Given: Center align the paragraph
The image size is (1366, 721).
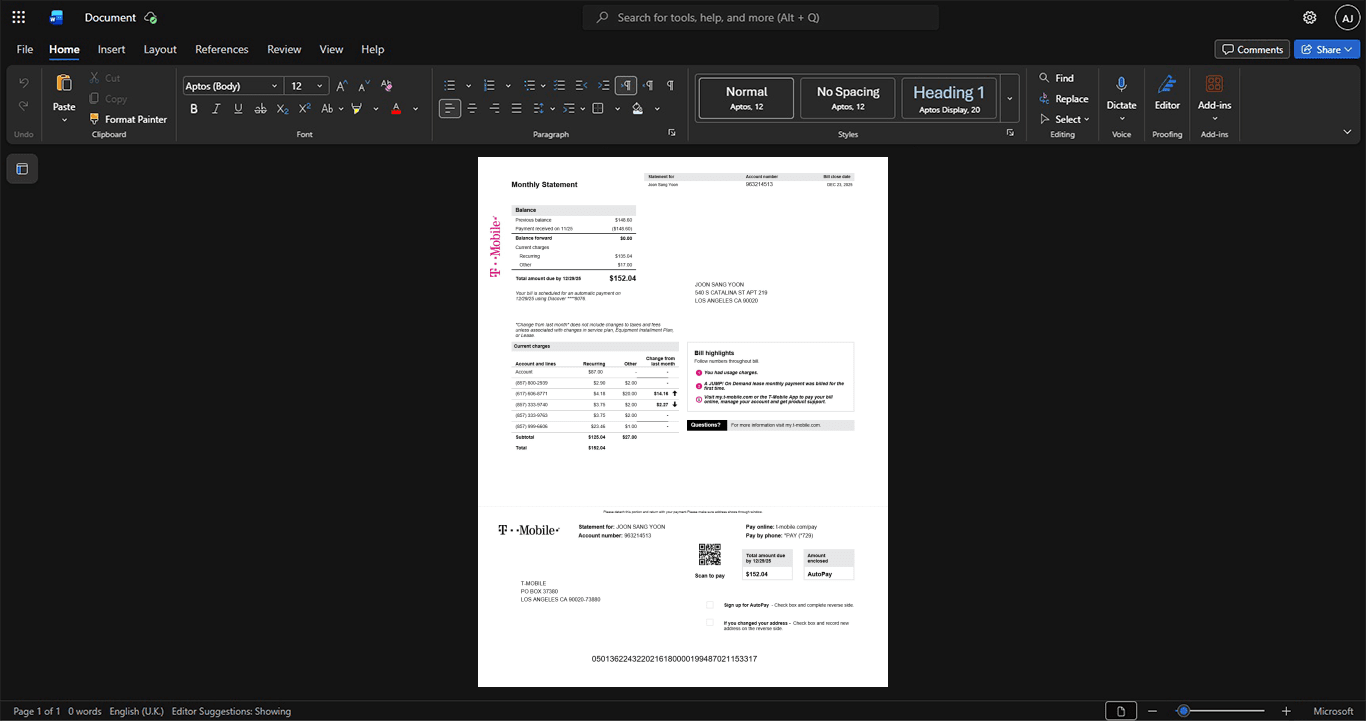Looking at the screenshot, I should pyautogui.click(x=472, y=108).
